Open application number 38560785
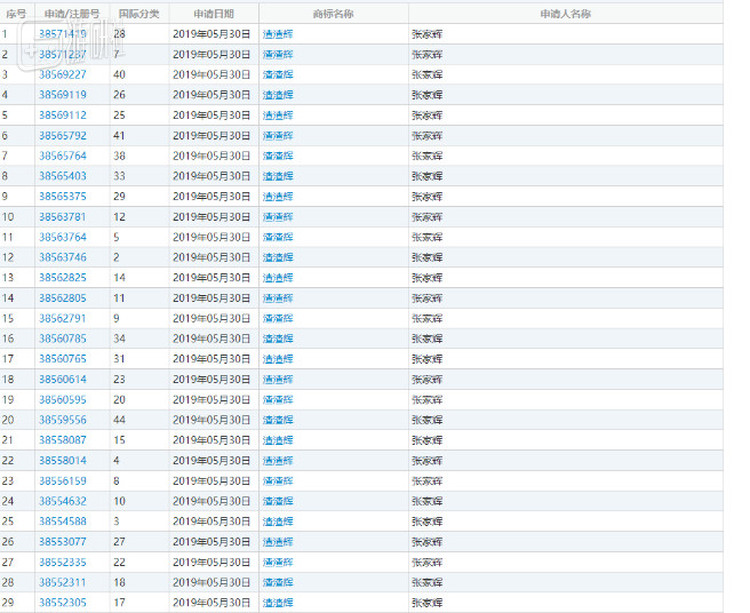This screenshot has width=750, height=613. pyautogui.click(x=62, y=339)
